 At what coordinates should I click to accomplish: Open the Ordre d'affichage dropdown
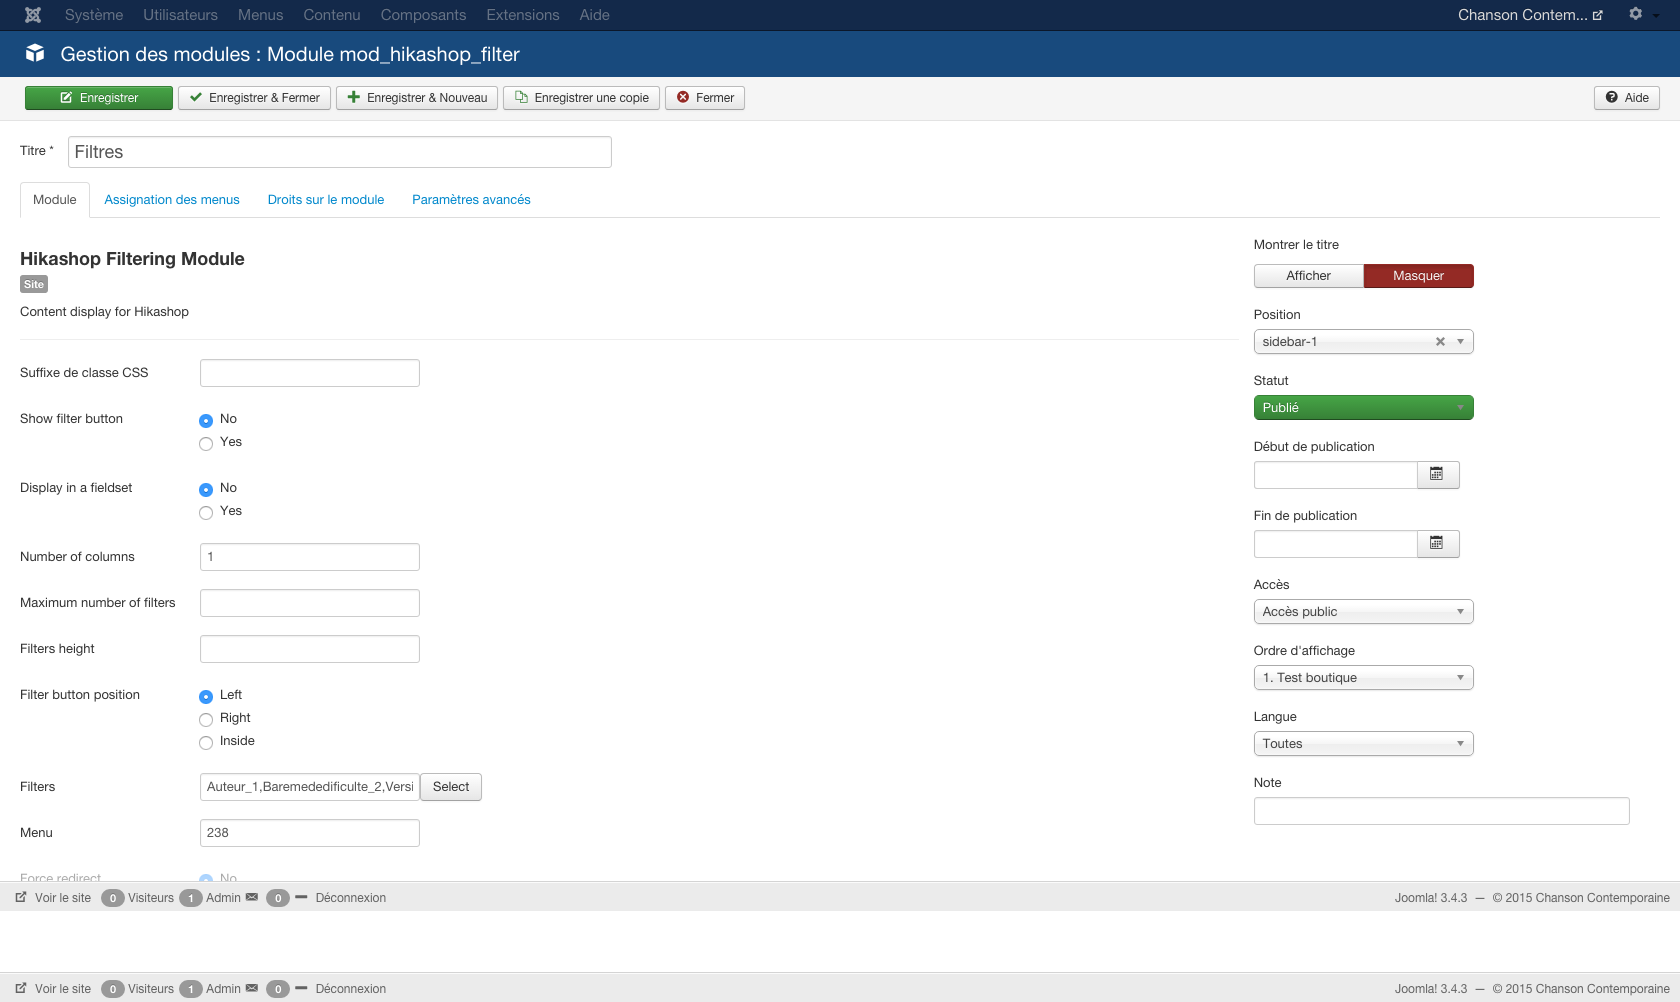(x=1363, y=678)
